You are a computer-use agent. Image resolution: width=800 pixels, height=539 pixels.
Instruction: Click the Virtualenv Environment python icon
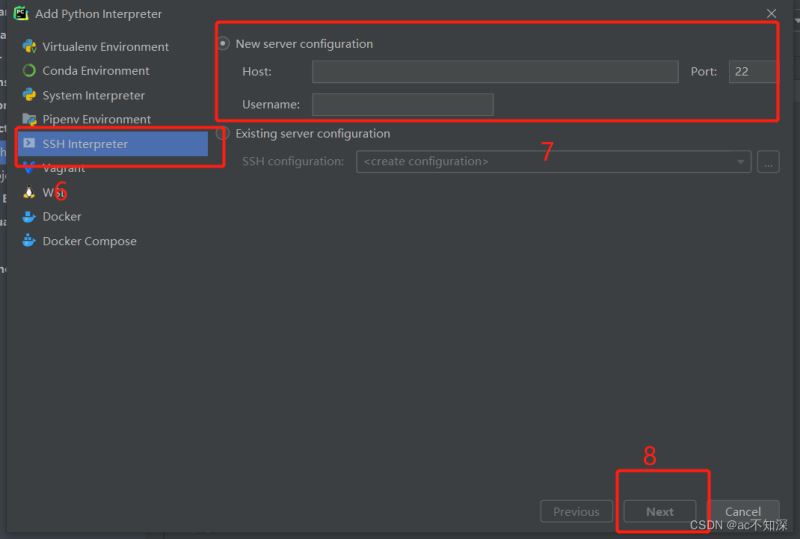tap(29, 46)
